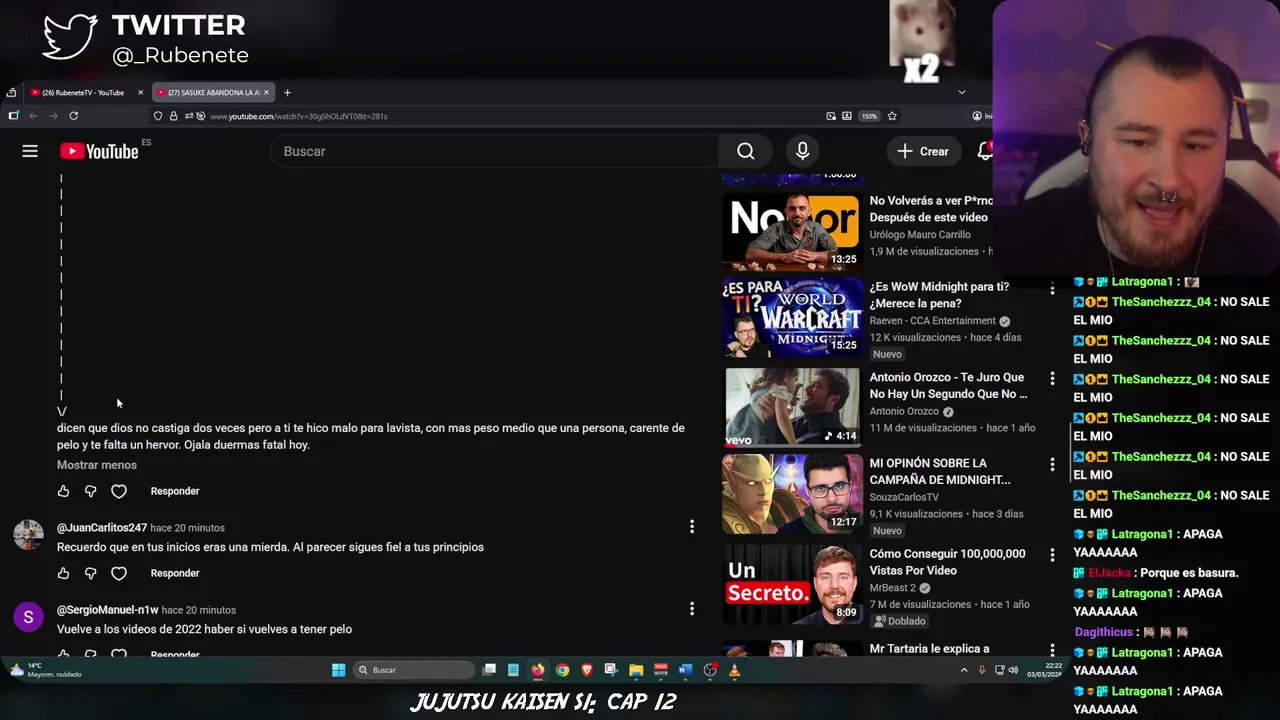Reply to the @JuanCarlitos247 comment

coord(175,573)
